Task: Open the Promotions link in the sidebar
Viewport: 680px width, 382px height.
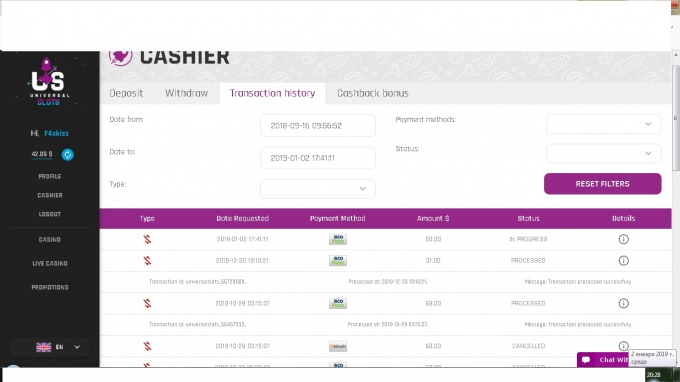Action: [50, 287]
